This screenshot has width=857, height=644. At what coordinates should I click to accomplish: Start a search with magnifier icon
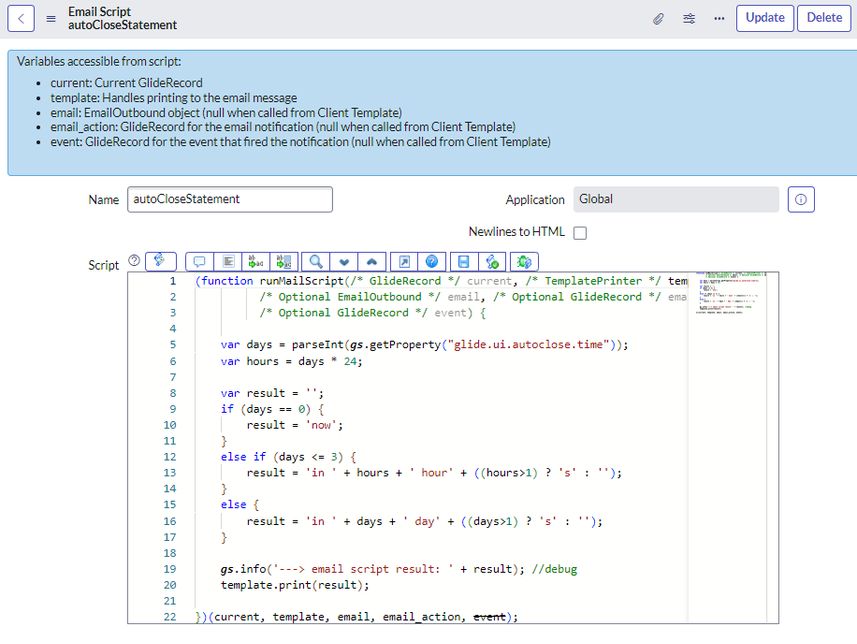pos(315,262)
